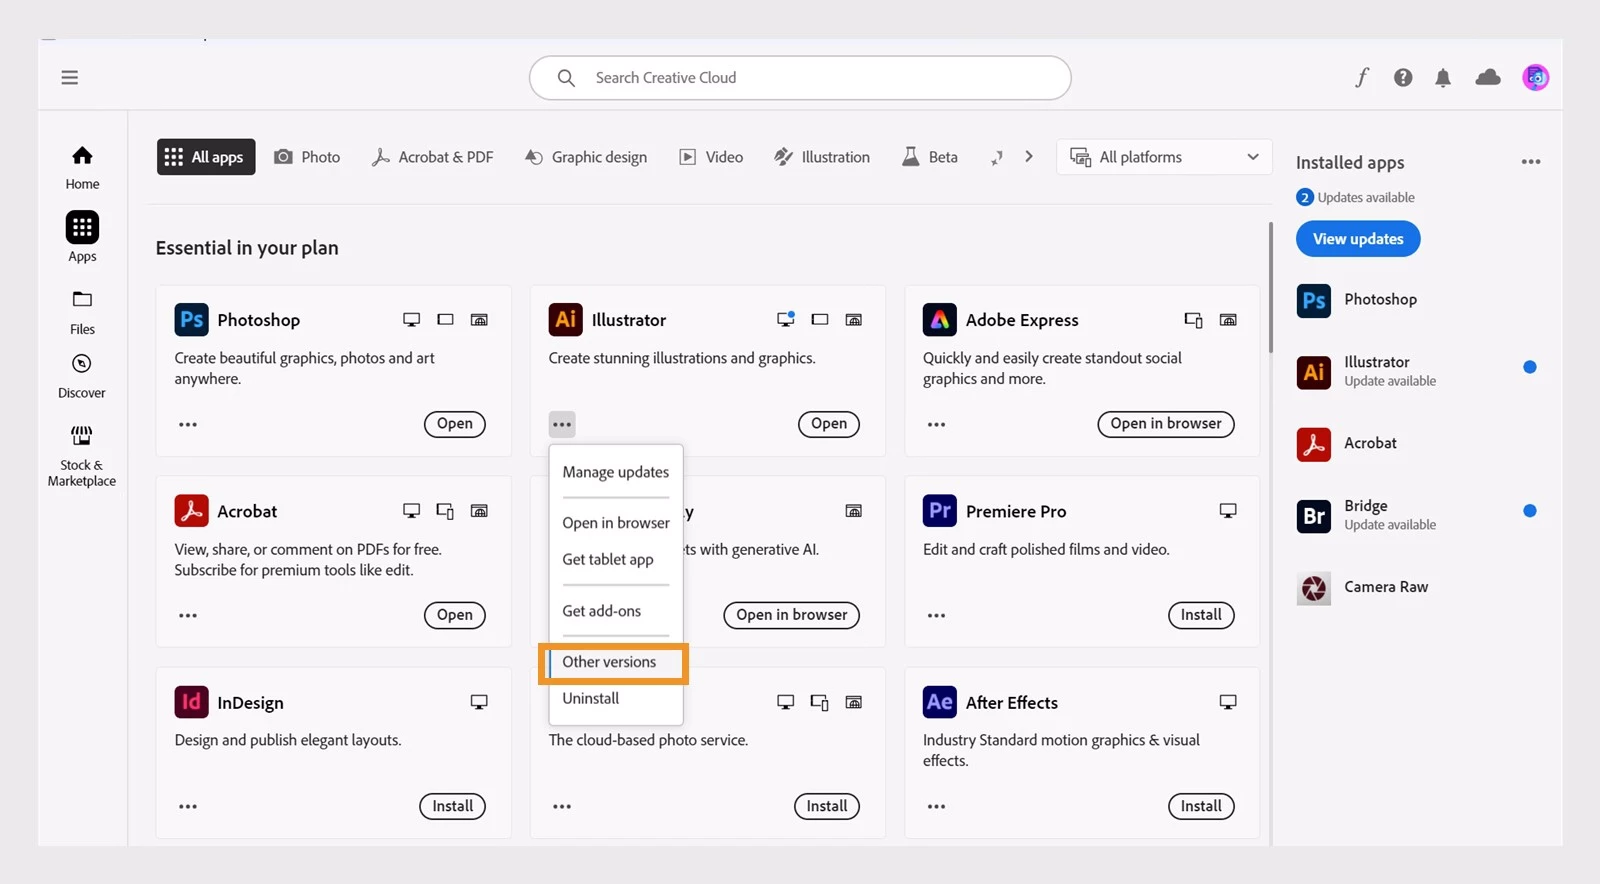Screen dimensions: 1600x884
Task: Switch to Acrobat & PDF tab
Action: pos(433,157)
